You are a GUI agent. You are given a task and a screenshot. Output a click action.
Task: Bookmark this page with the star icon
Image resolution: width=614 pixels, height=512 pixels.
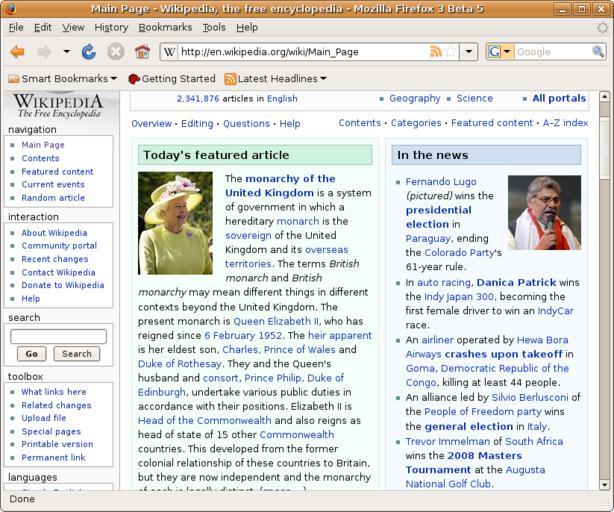coord(451,52)
